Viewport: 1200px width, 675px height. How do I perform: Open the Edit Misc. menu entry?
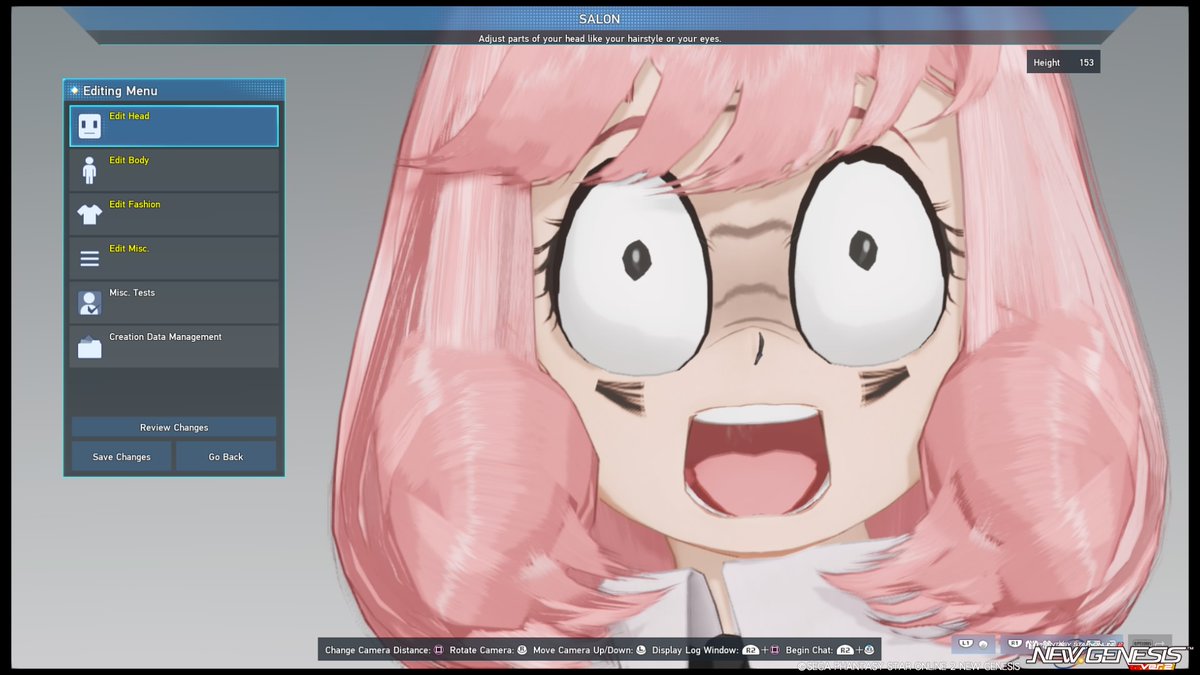tap(174, 258)
